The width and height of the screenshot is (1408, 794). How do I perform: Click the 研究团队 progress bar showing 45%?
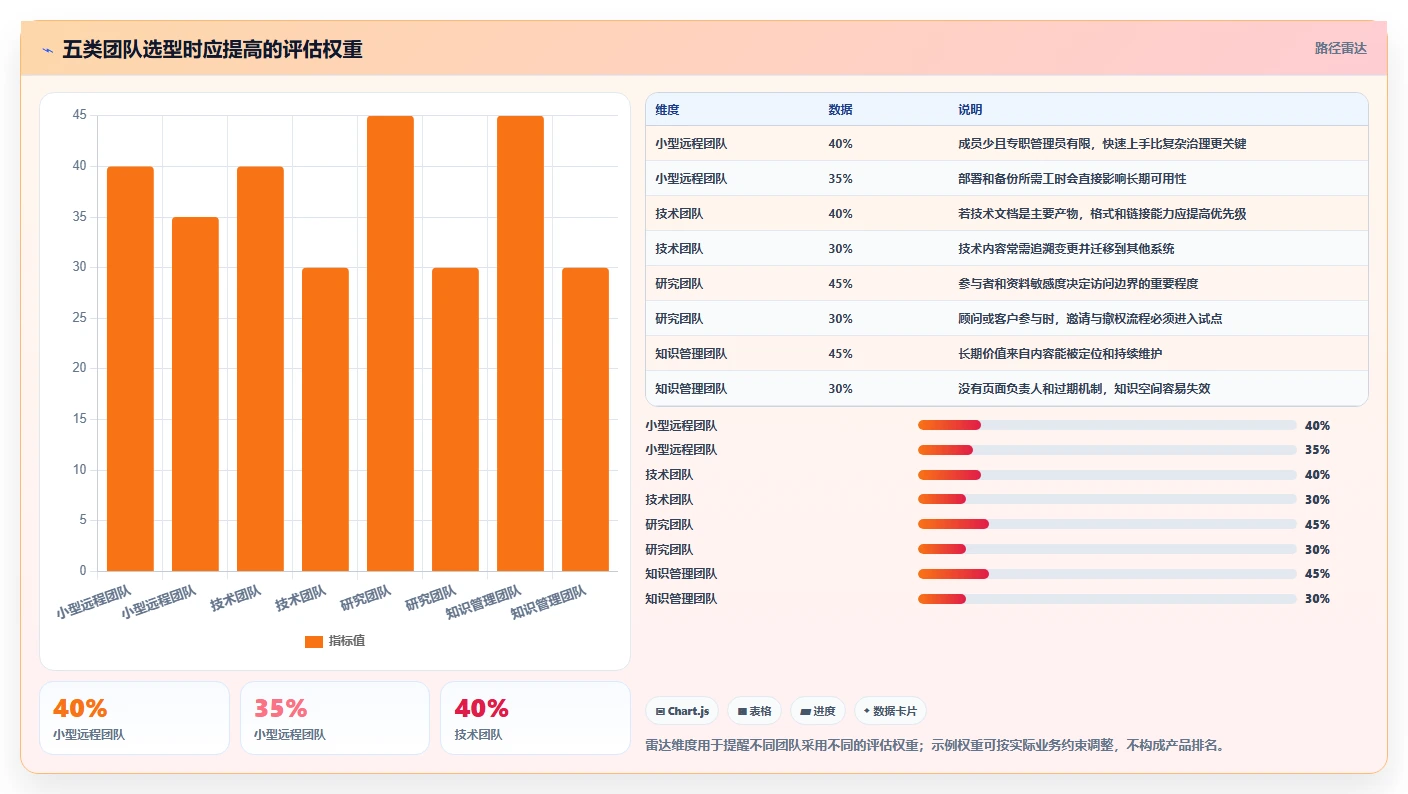point(1107,524)
